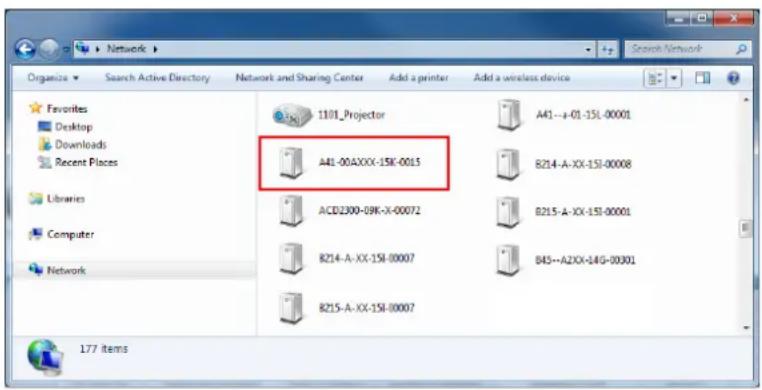Click computer icon for ACD2300-09K-X-00072
The height and width of the screenshot is (390, 762).
(x=292, y=211)
